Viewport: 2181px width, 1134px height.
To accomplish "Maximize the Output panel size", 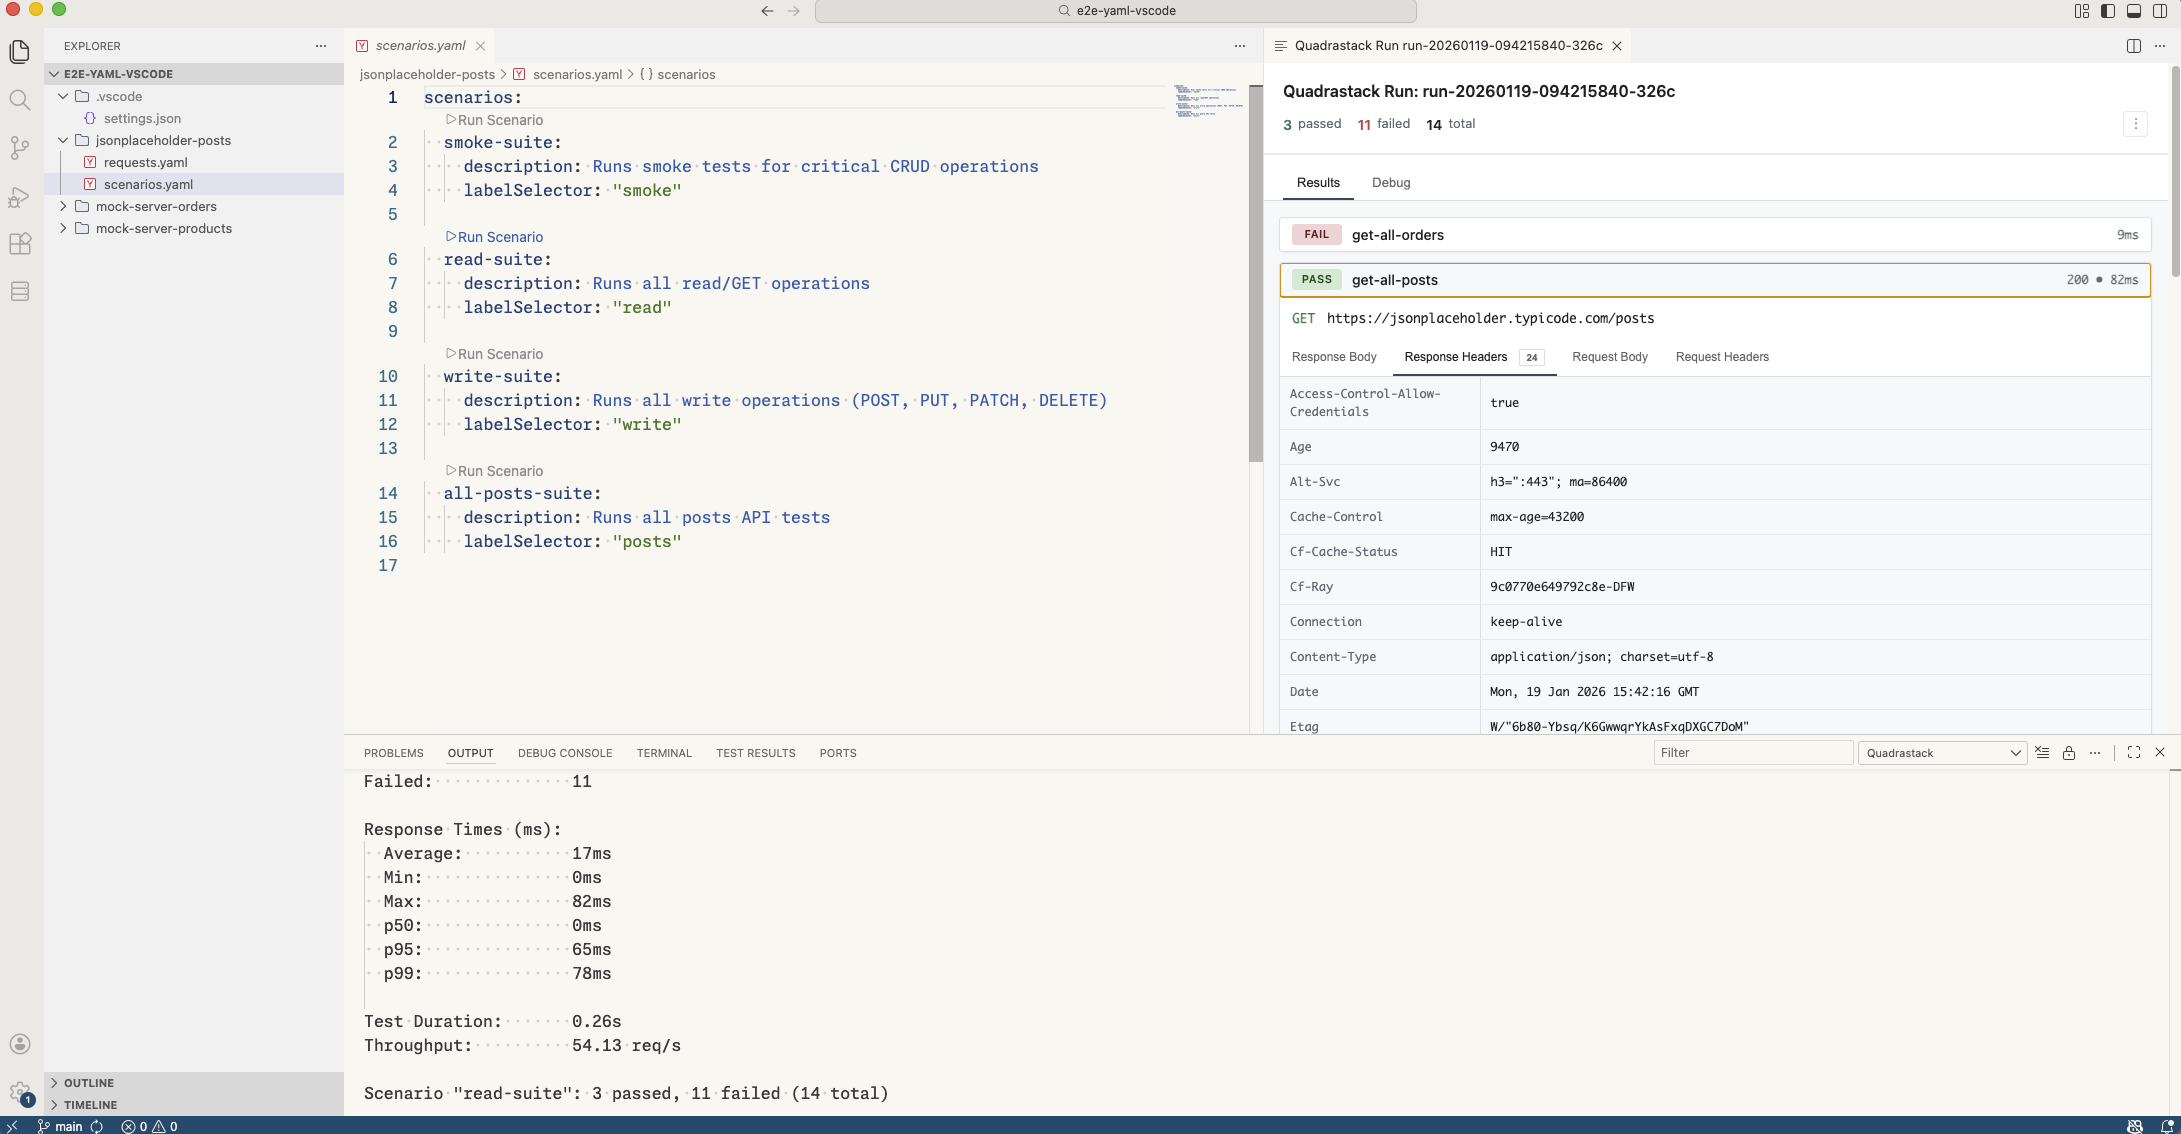I will (2134, 752).
